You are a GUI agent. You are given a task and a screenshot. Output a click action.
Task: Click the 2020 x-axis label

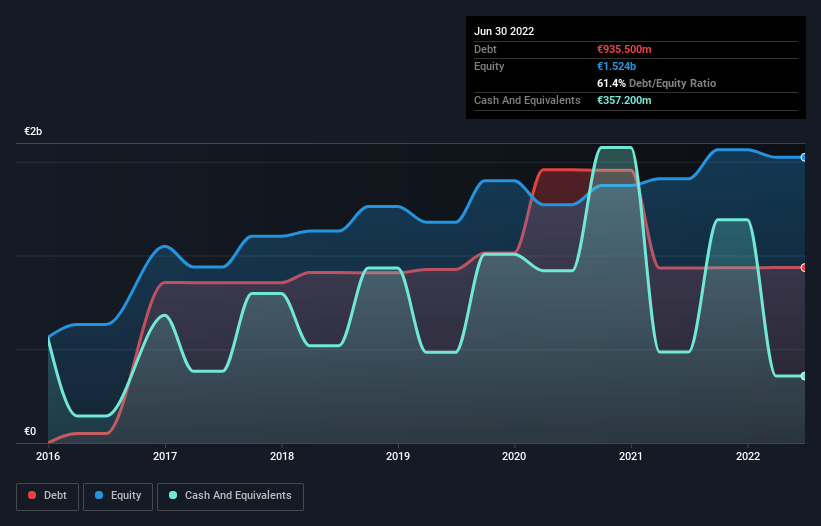514,456
